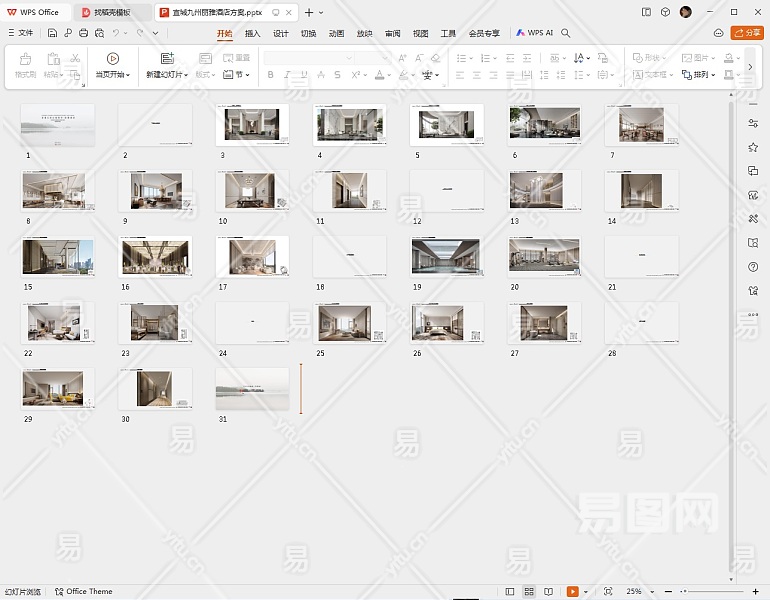This screenshot has height=600, width=770.
Task: Click the star favorites icon in sidebar
Action: click(753, 147)
